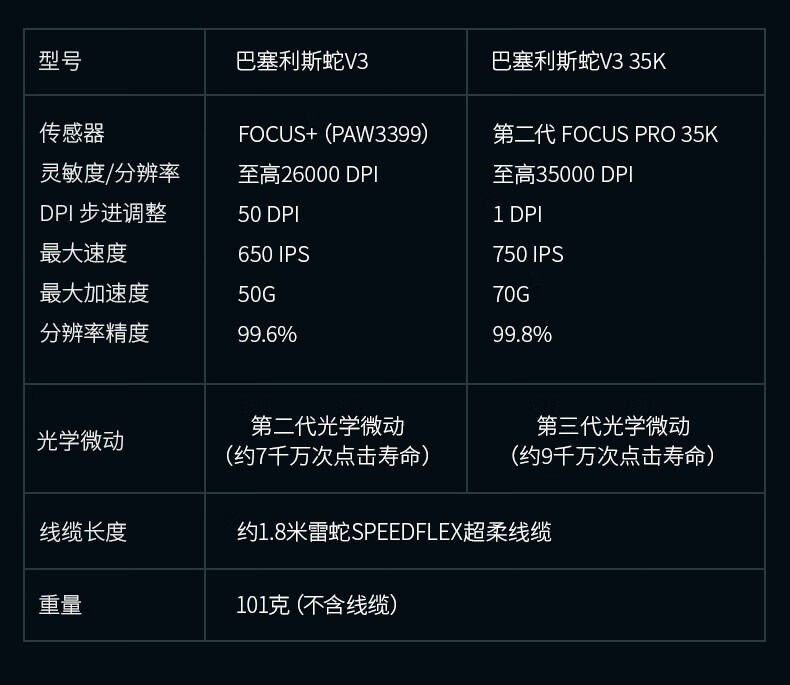Click the 650 IPS max speed value
Screen dimensions: 790x685
coord(274,254)
